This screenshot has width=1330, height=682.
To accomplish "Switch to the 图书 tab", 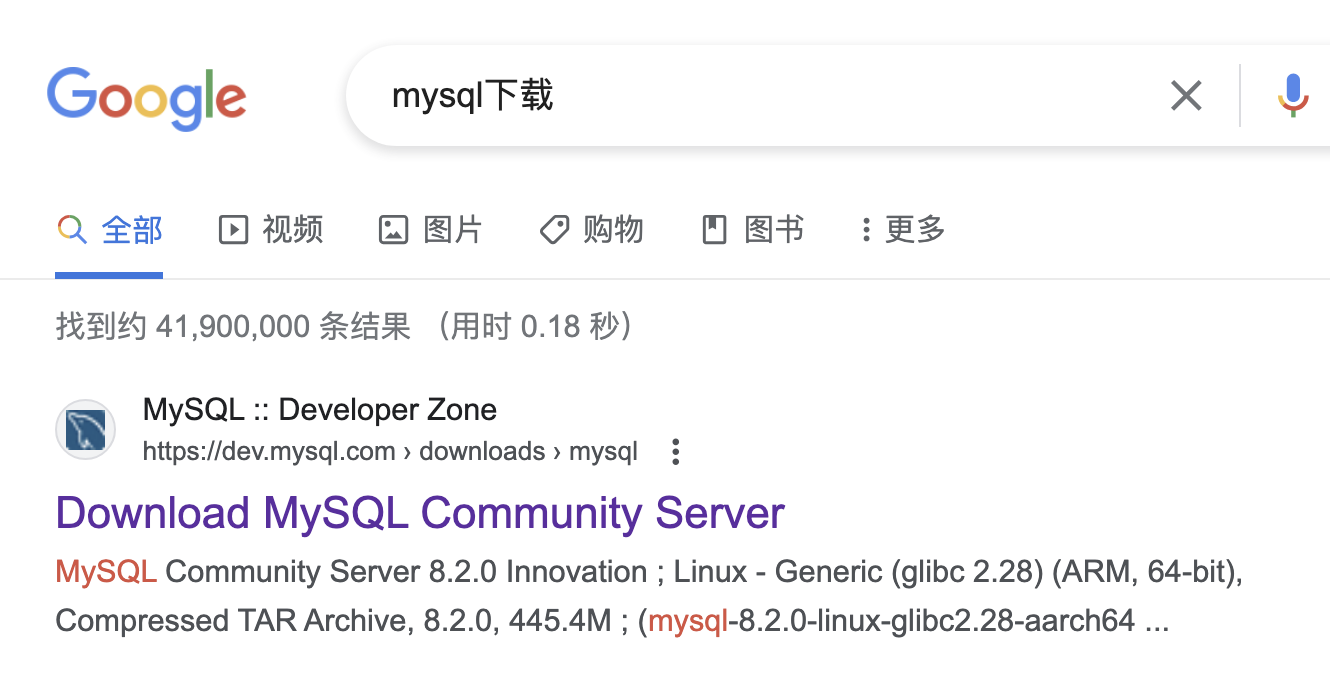I will coord(774,230).
